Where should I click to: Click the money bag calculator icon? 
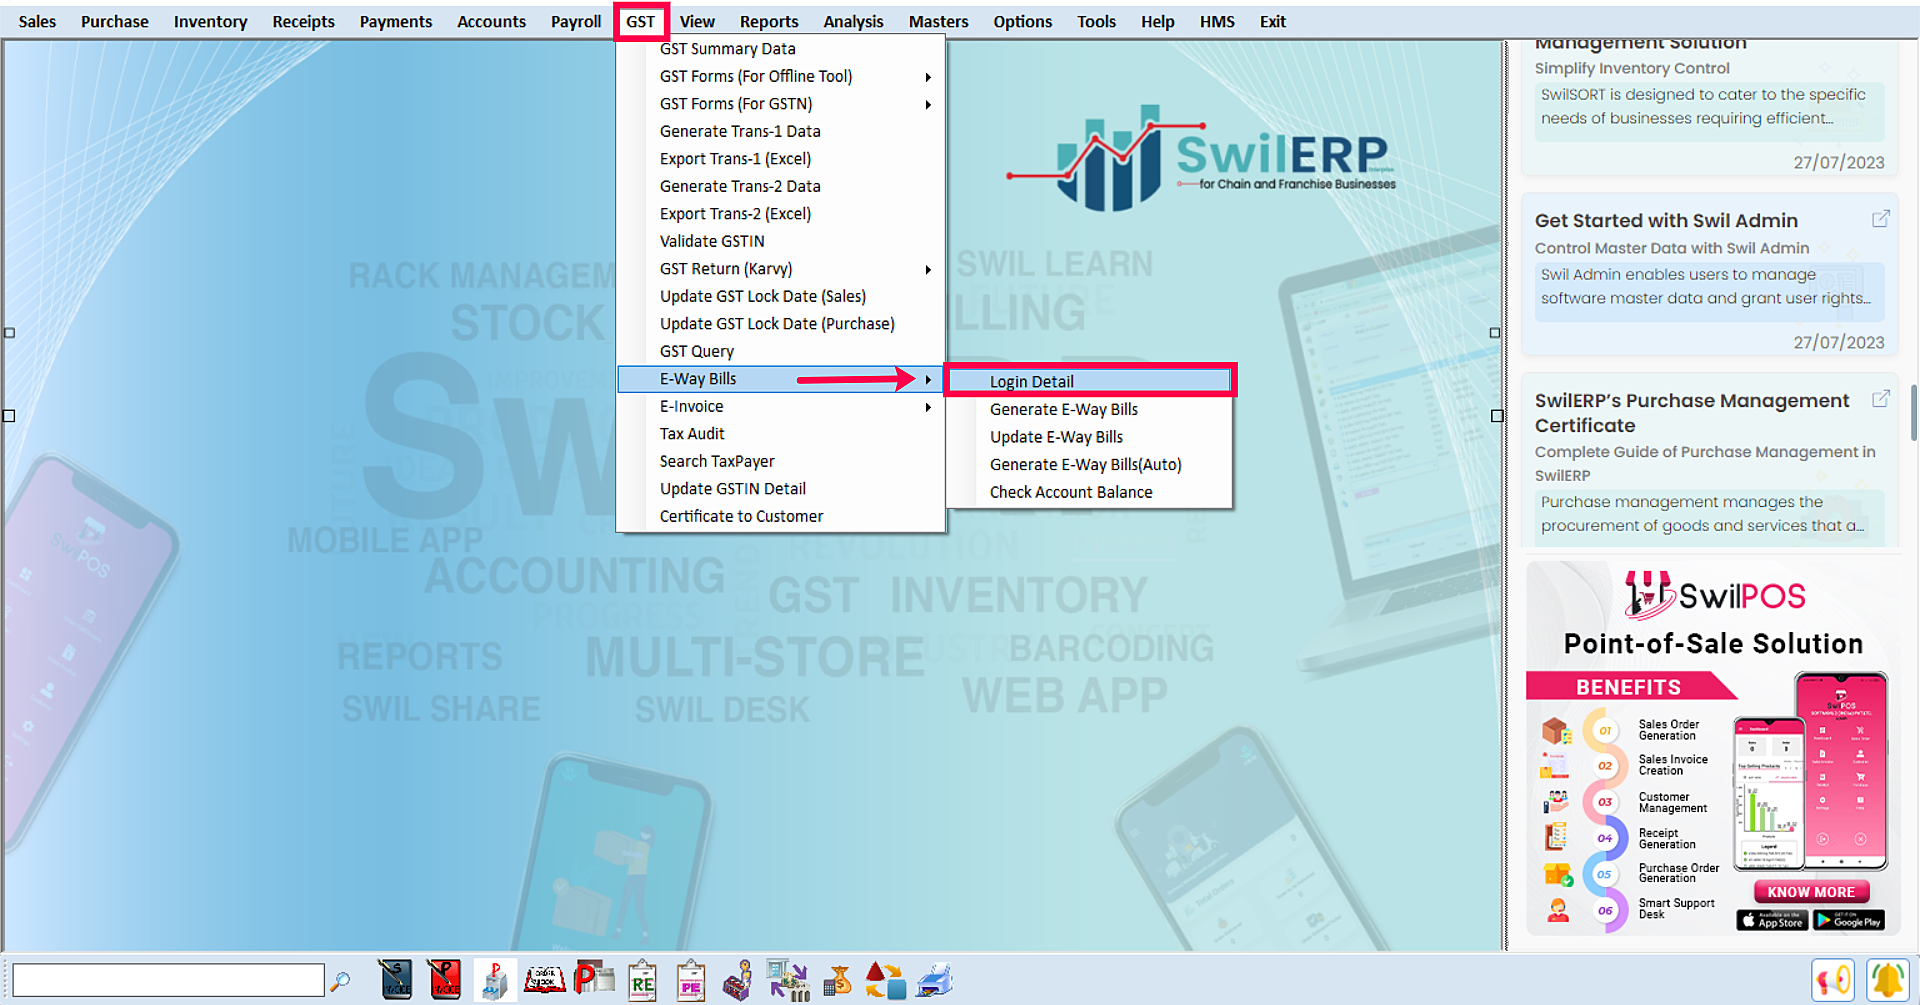pos(837,980)
